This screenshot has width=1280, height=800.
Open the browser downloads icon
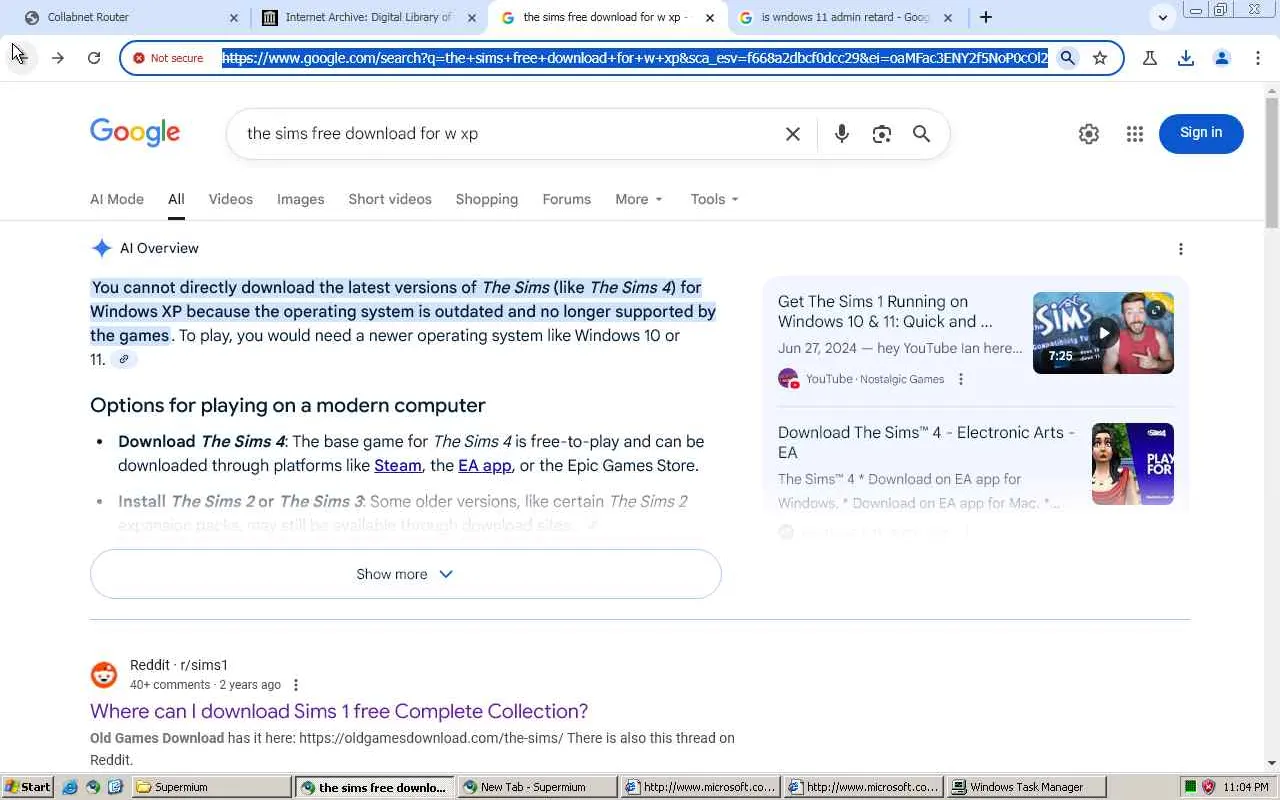(x=1186, y=58)
